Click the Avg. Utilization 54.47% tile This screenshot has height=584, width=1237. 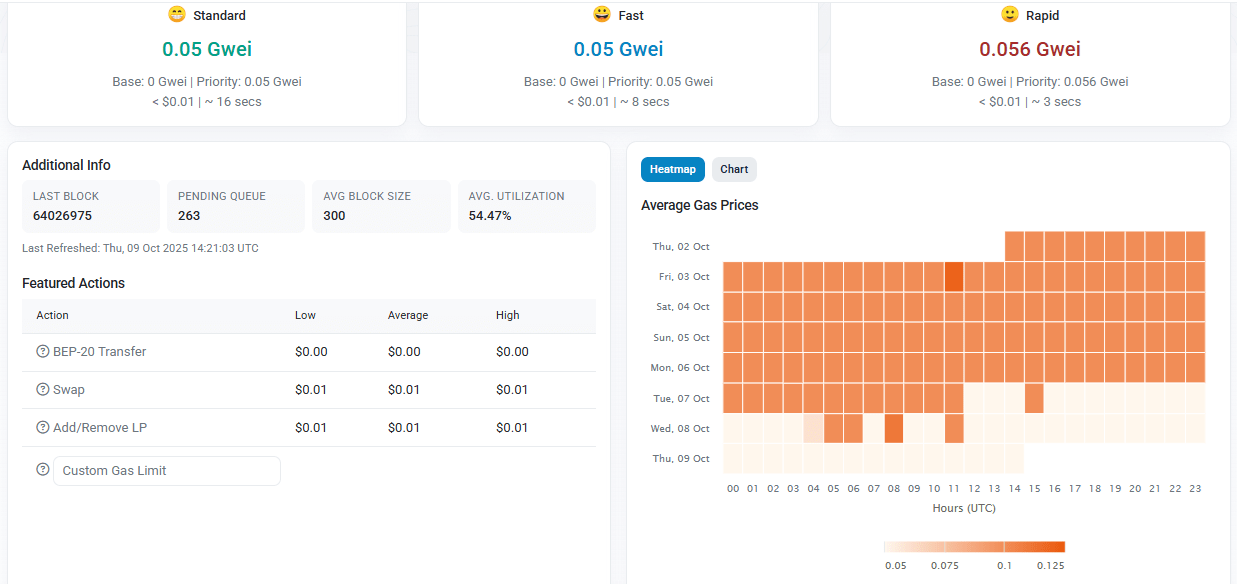[526, 206]
